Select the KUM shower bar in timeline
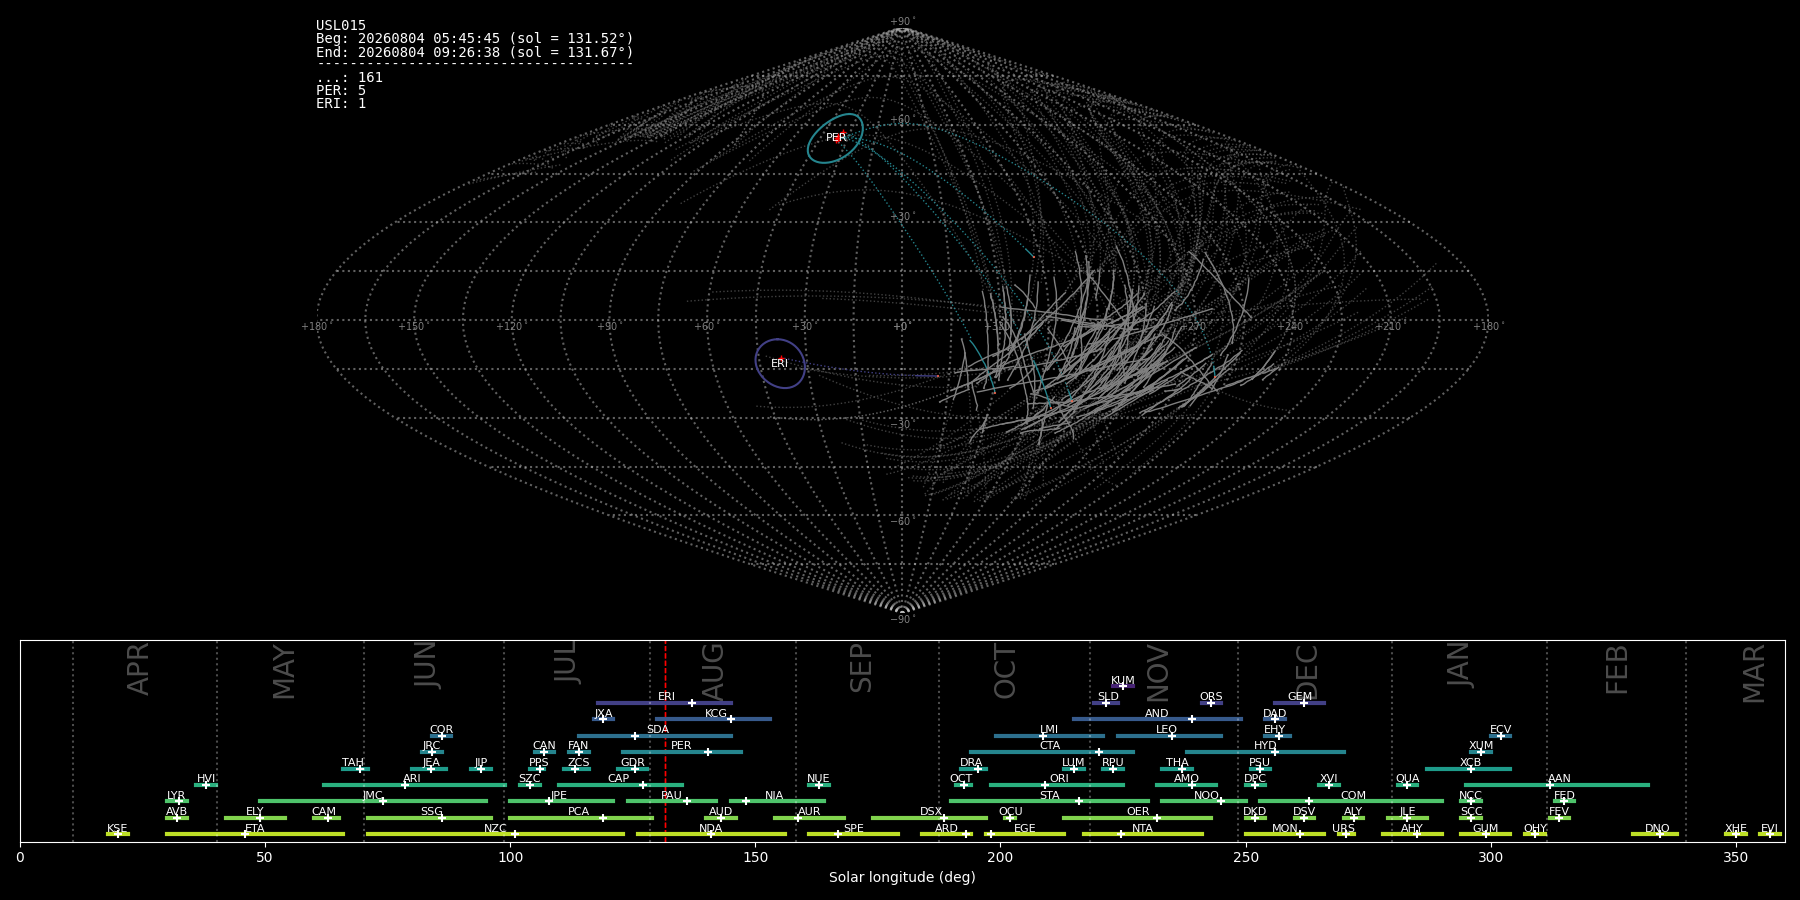This screenshot has height=900, width=1800. click(1123, 686)
